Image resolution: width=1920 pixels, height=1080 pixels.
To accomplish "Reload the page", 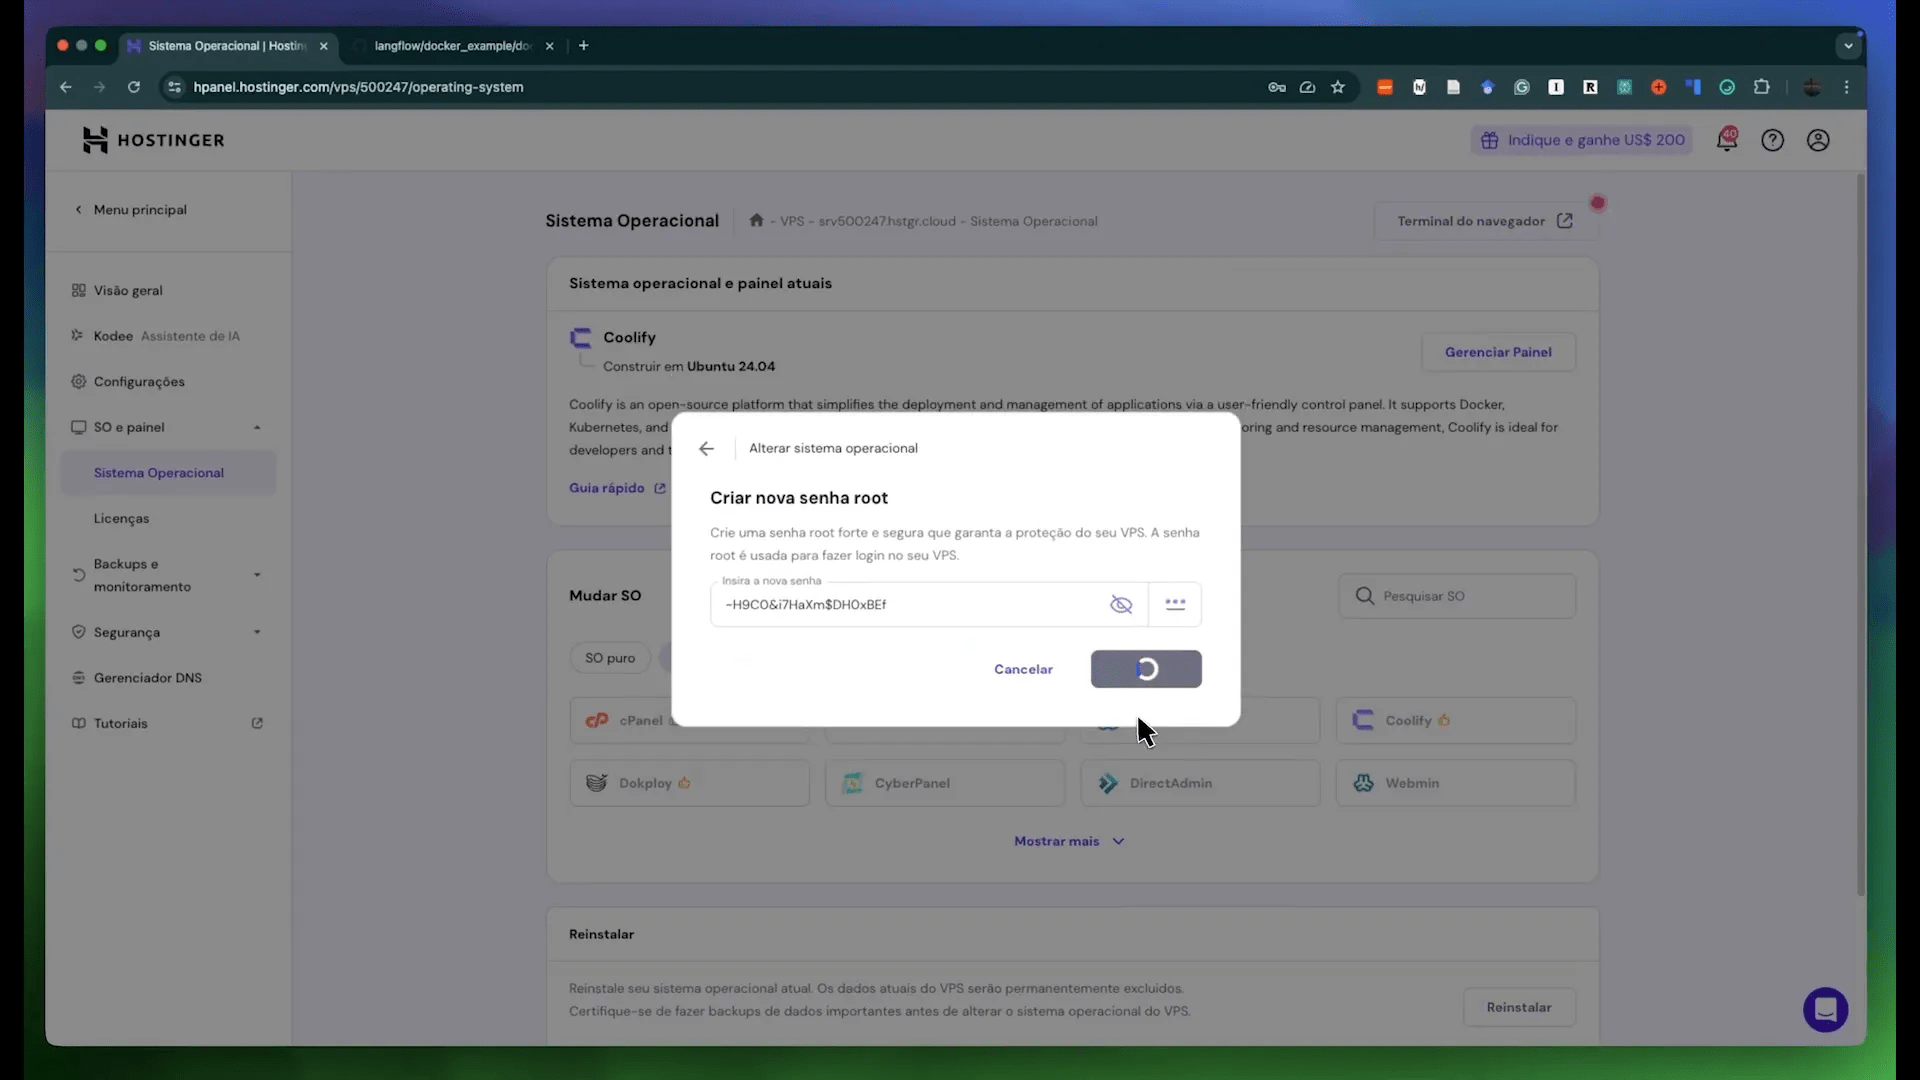I will point(134,87).
